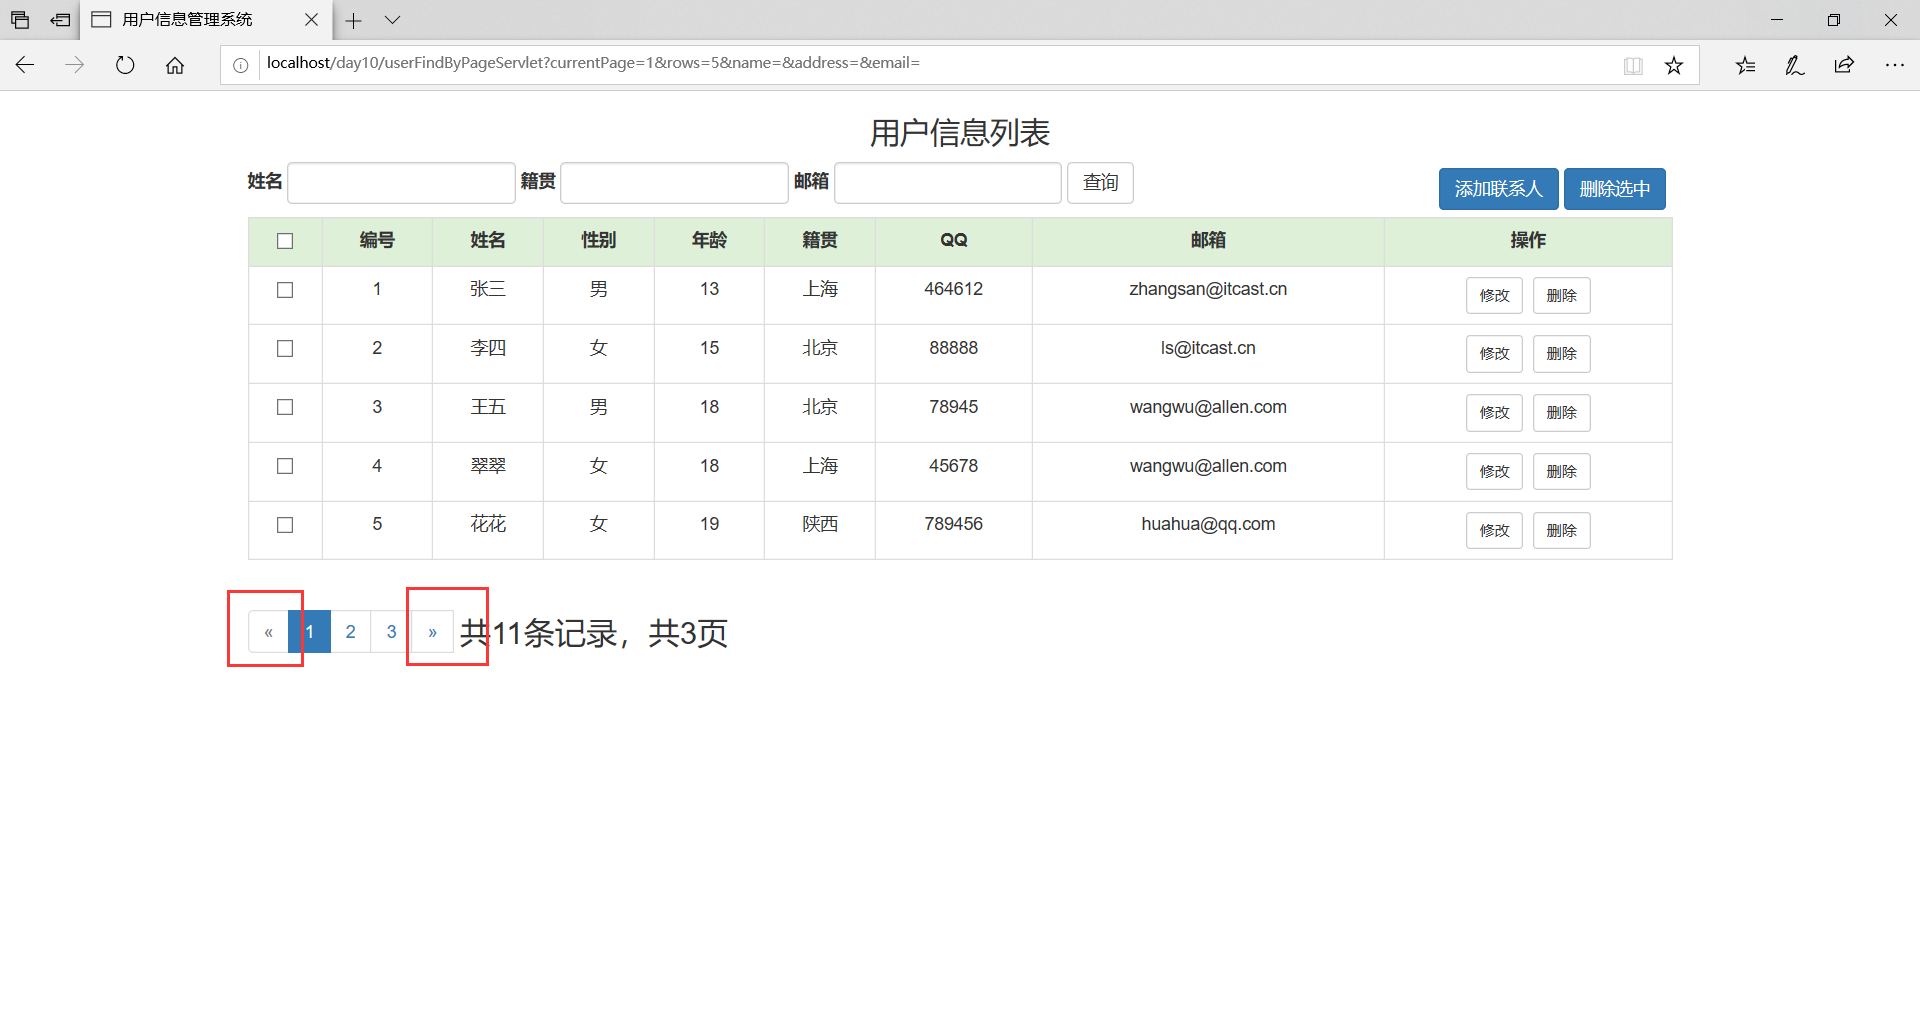Check the box for row 王五

(285, 407)
